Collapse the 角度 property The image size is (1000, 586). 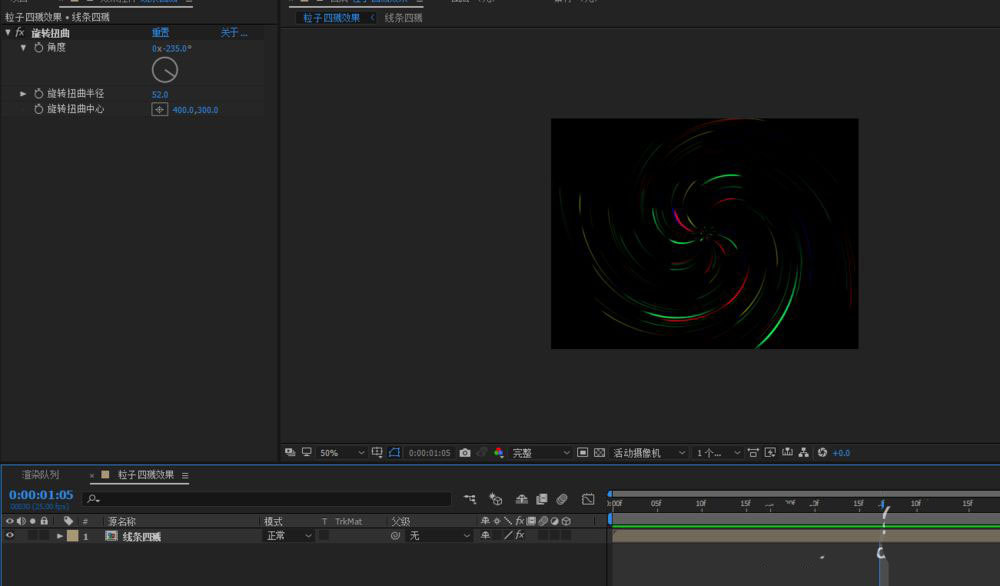(x=24, y=48)
